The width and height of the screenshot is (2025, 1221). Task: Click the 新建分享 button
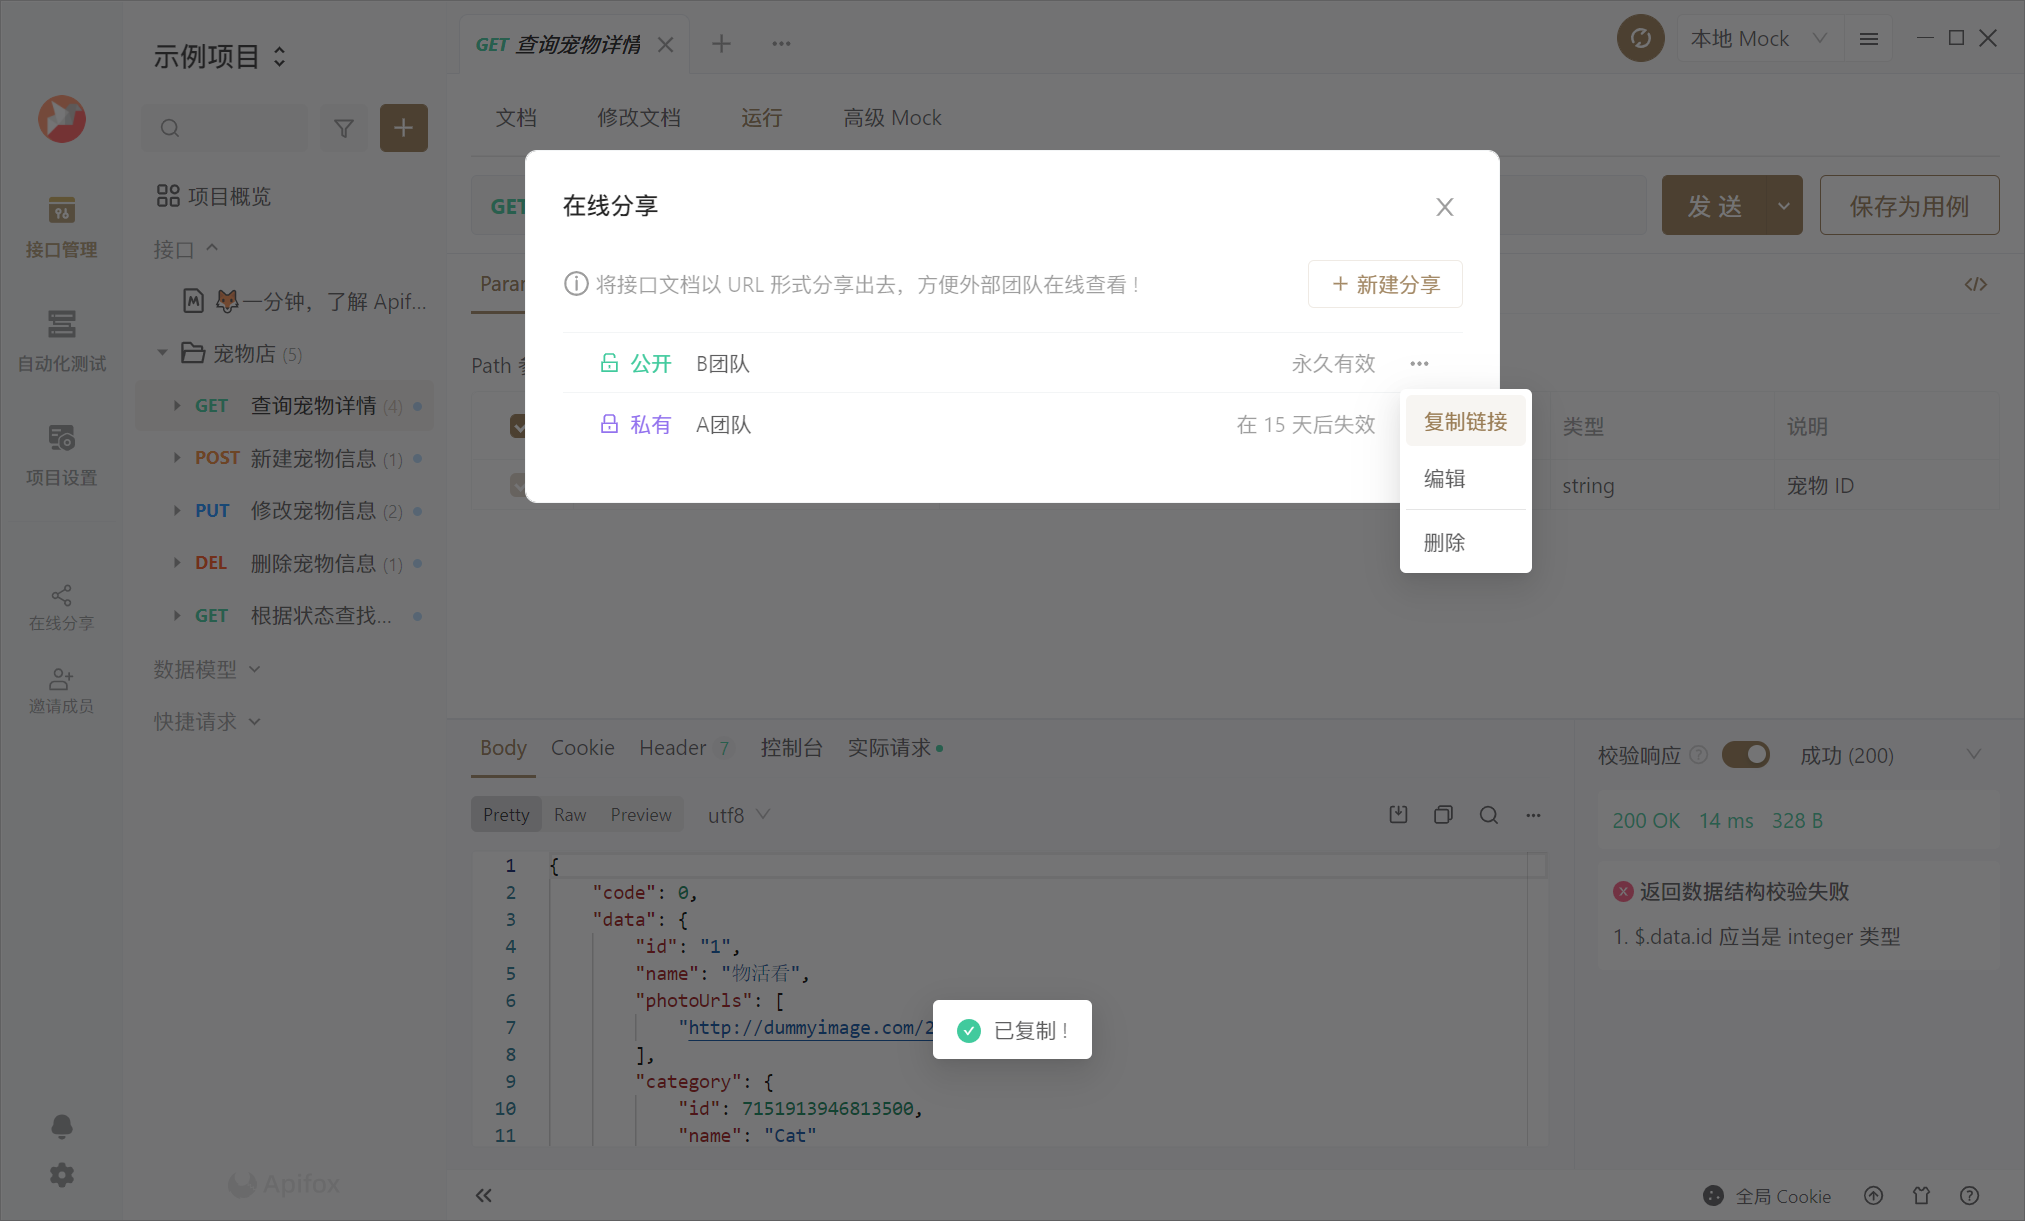[x=1385, y=284]
